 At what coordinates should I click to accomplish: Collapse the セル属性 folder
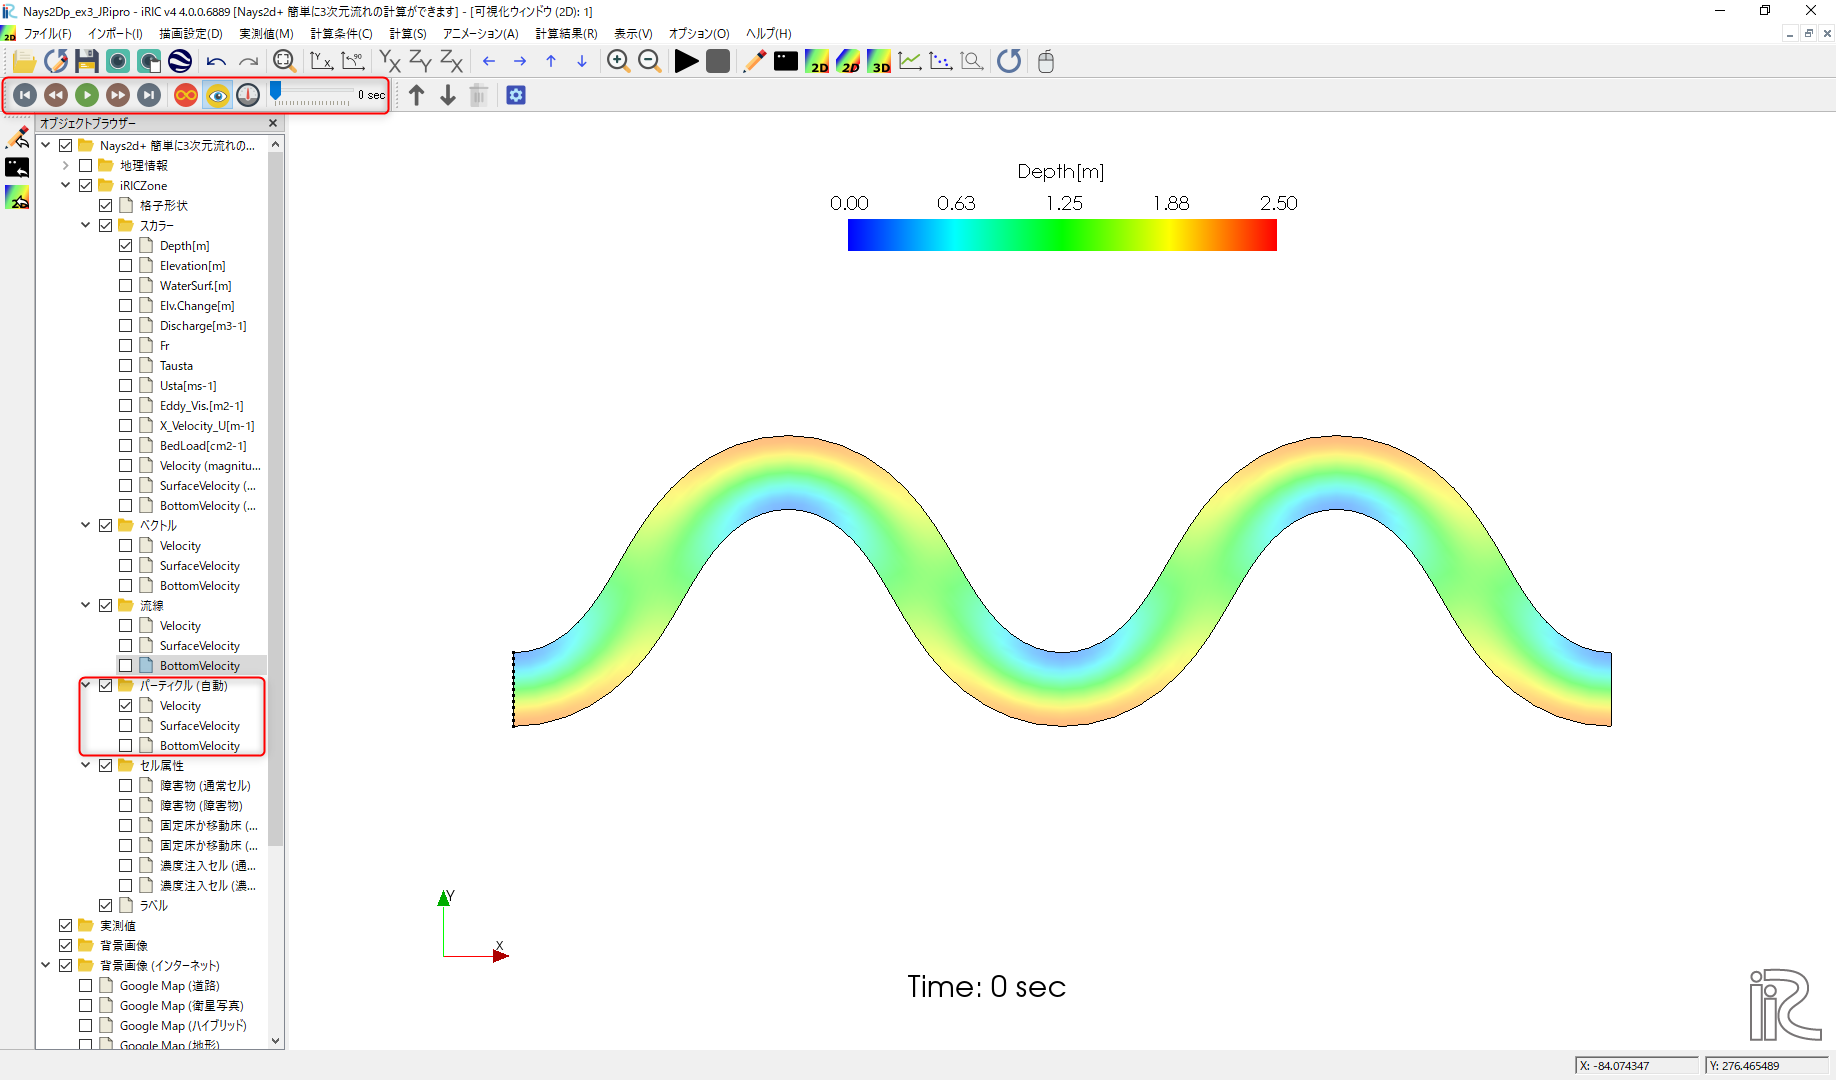[86, 766]
